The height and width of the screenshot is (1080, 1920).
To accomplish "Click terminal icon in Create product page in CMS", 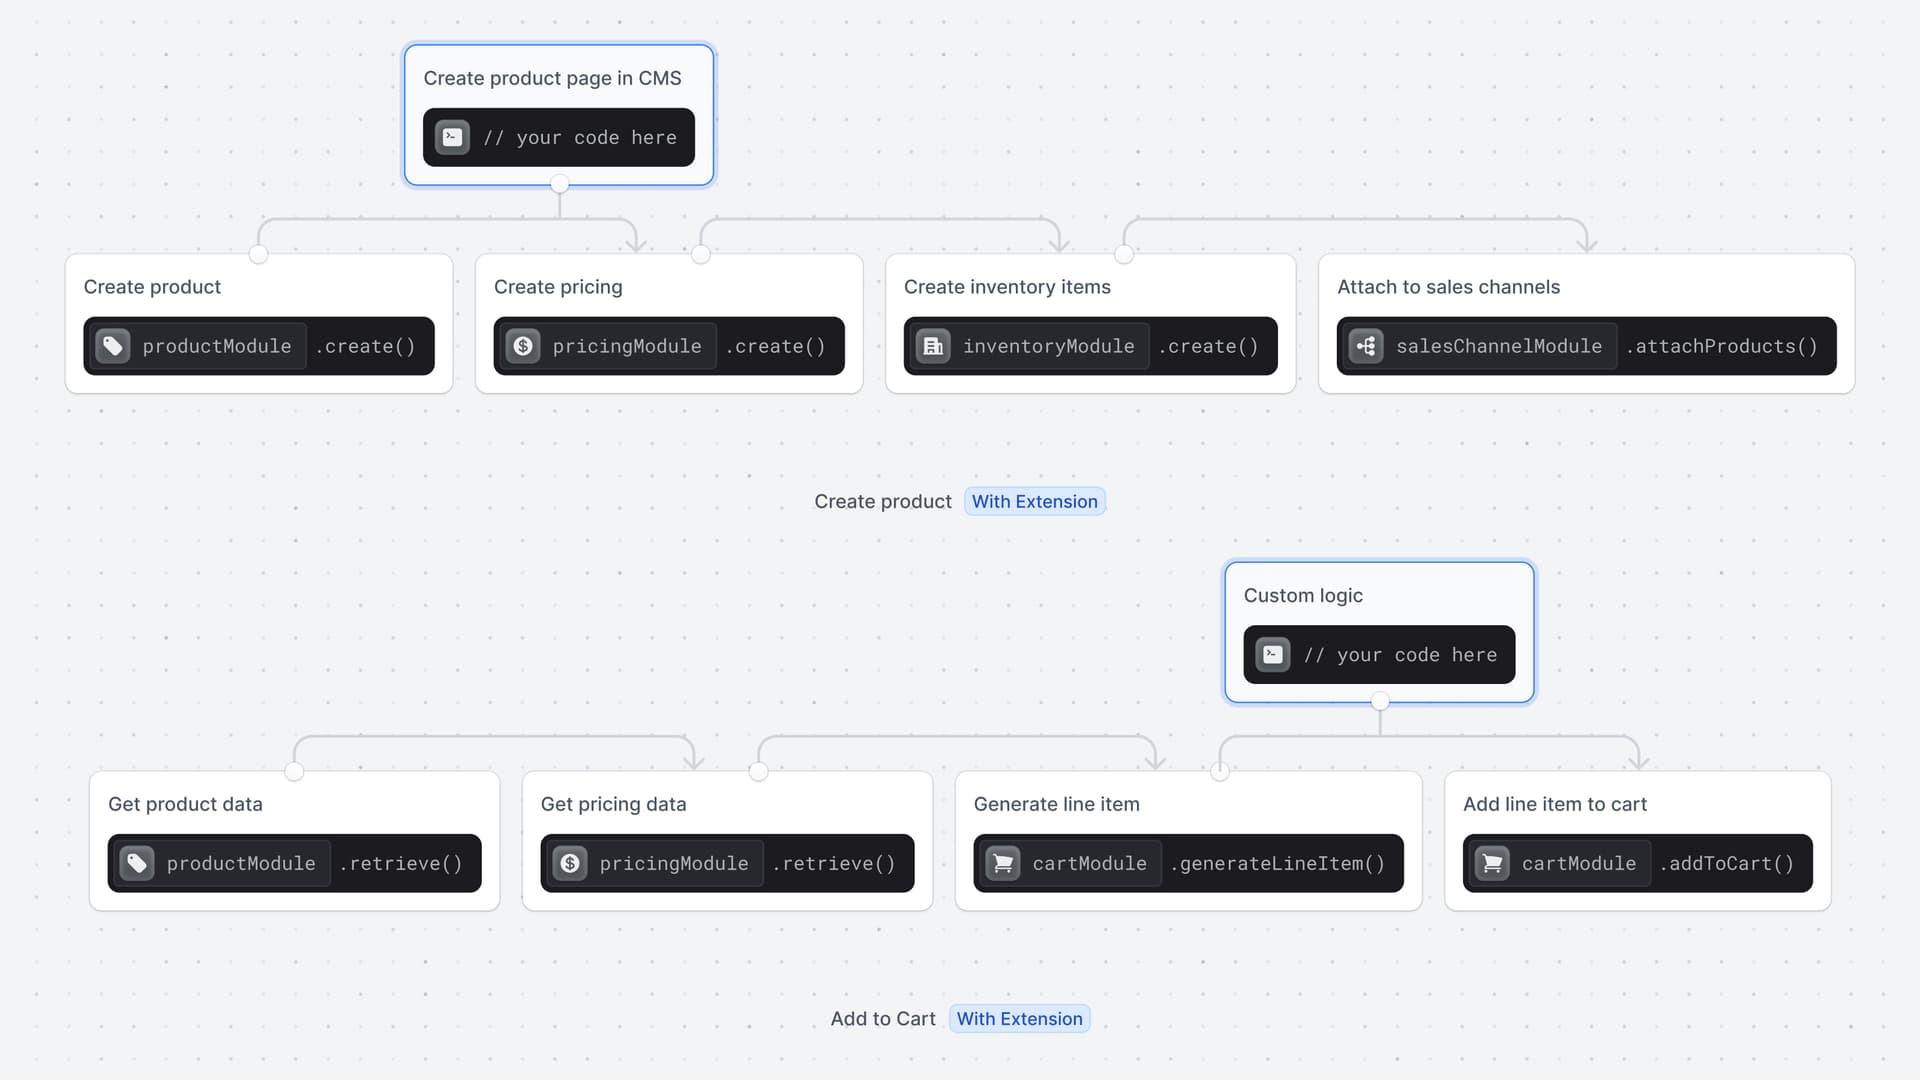I will (452, 137).
